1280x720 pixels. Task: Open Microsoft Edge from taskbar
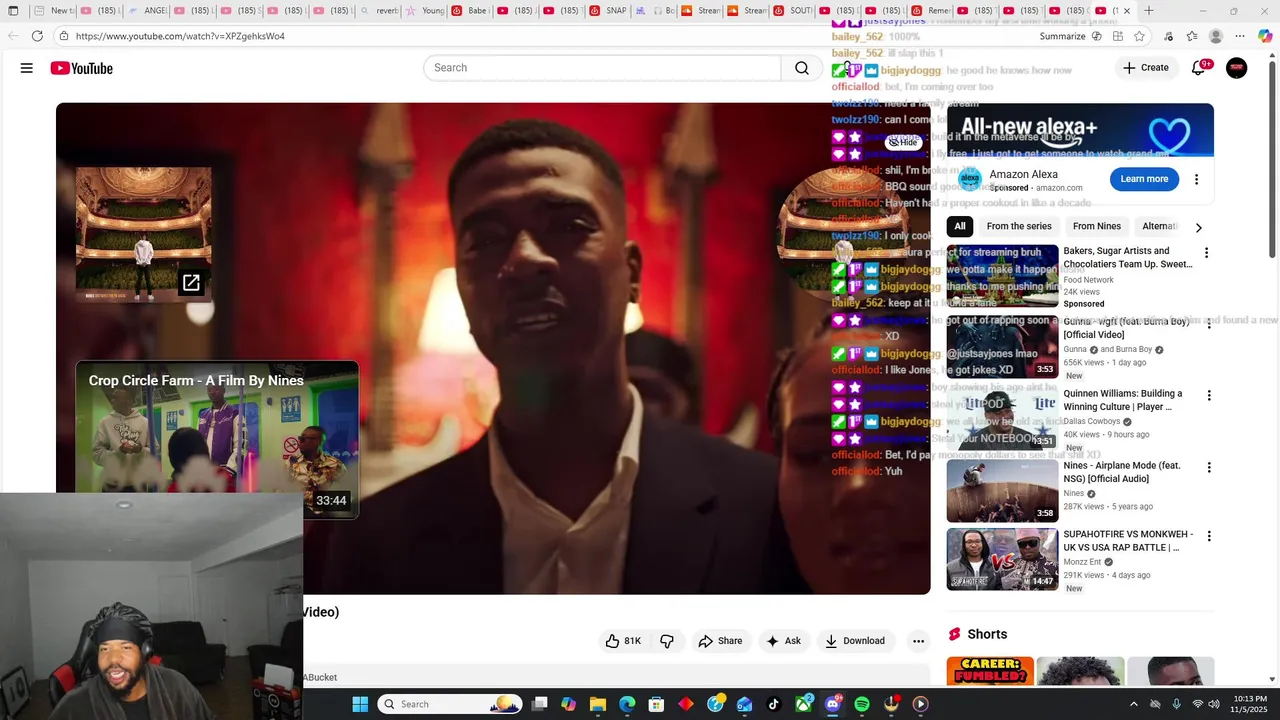point(627,704)
